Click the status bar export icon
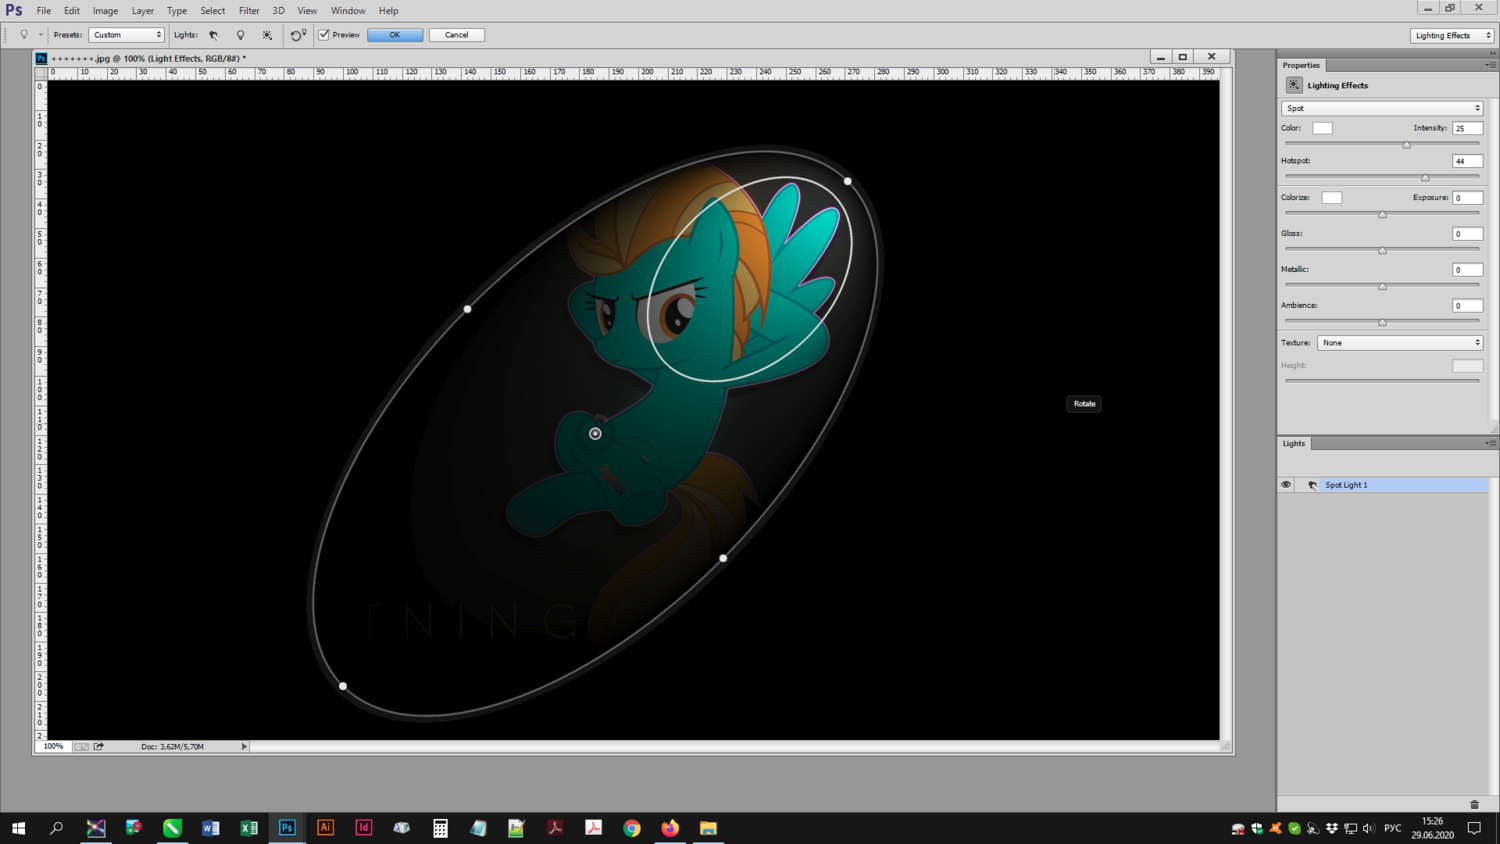This screenshot has height=844, width=1500. pyautogui.click(x=99, y=746)
